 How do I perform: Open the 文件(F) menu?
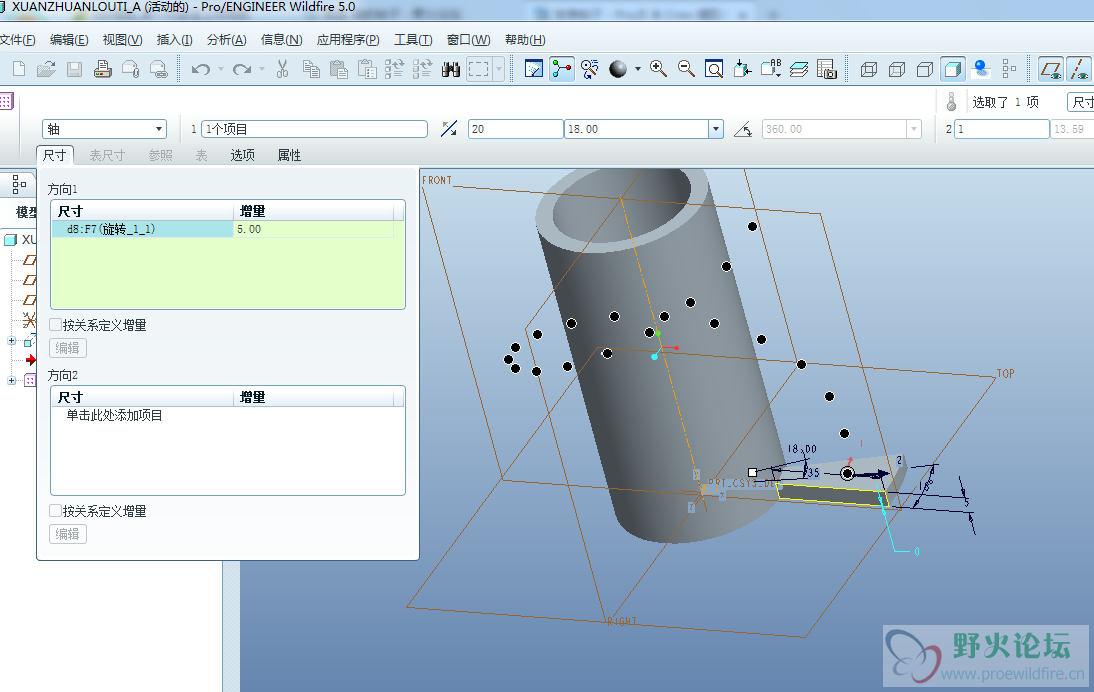point(17,40)
